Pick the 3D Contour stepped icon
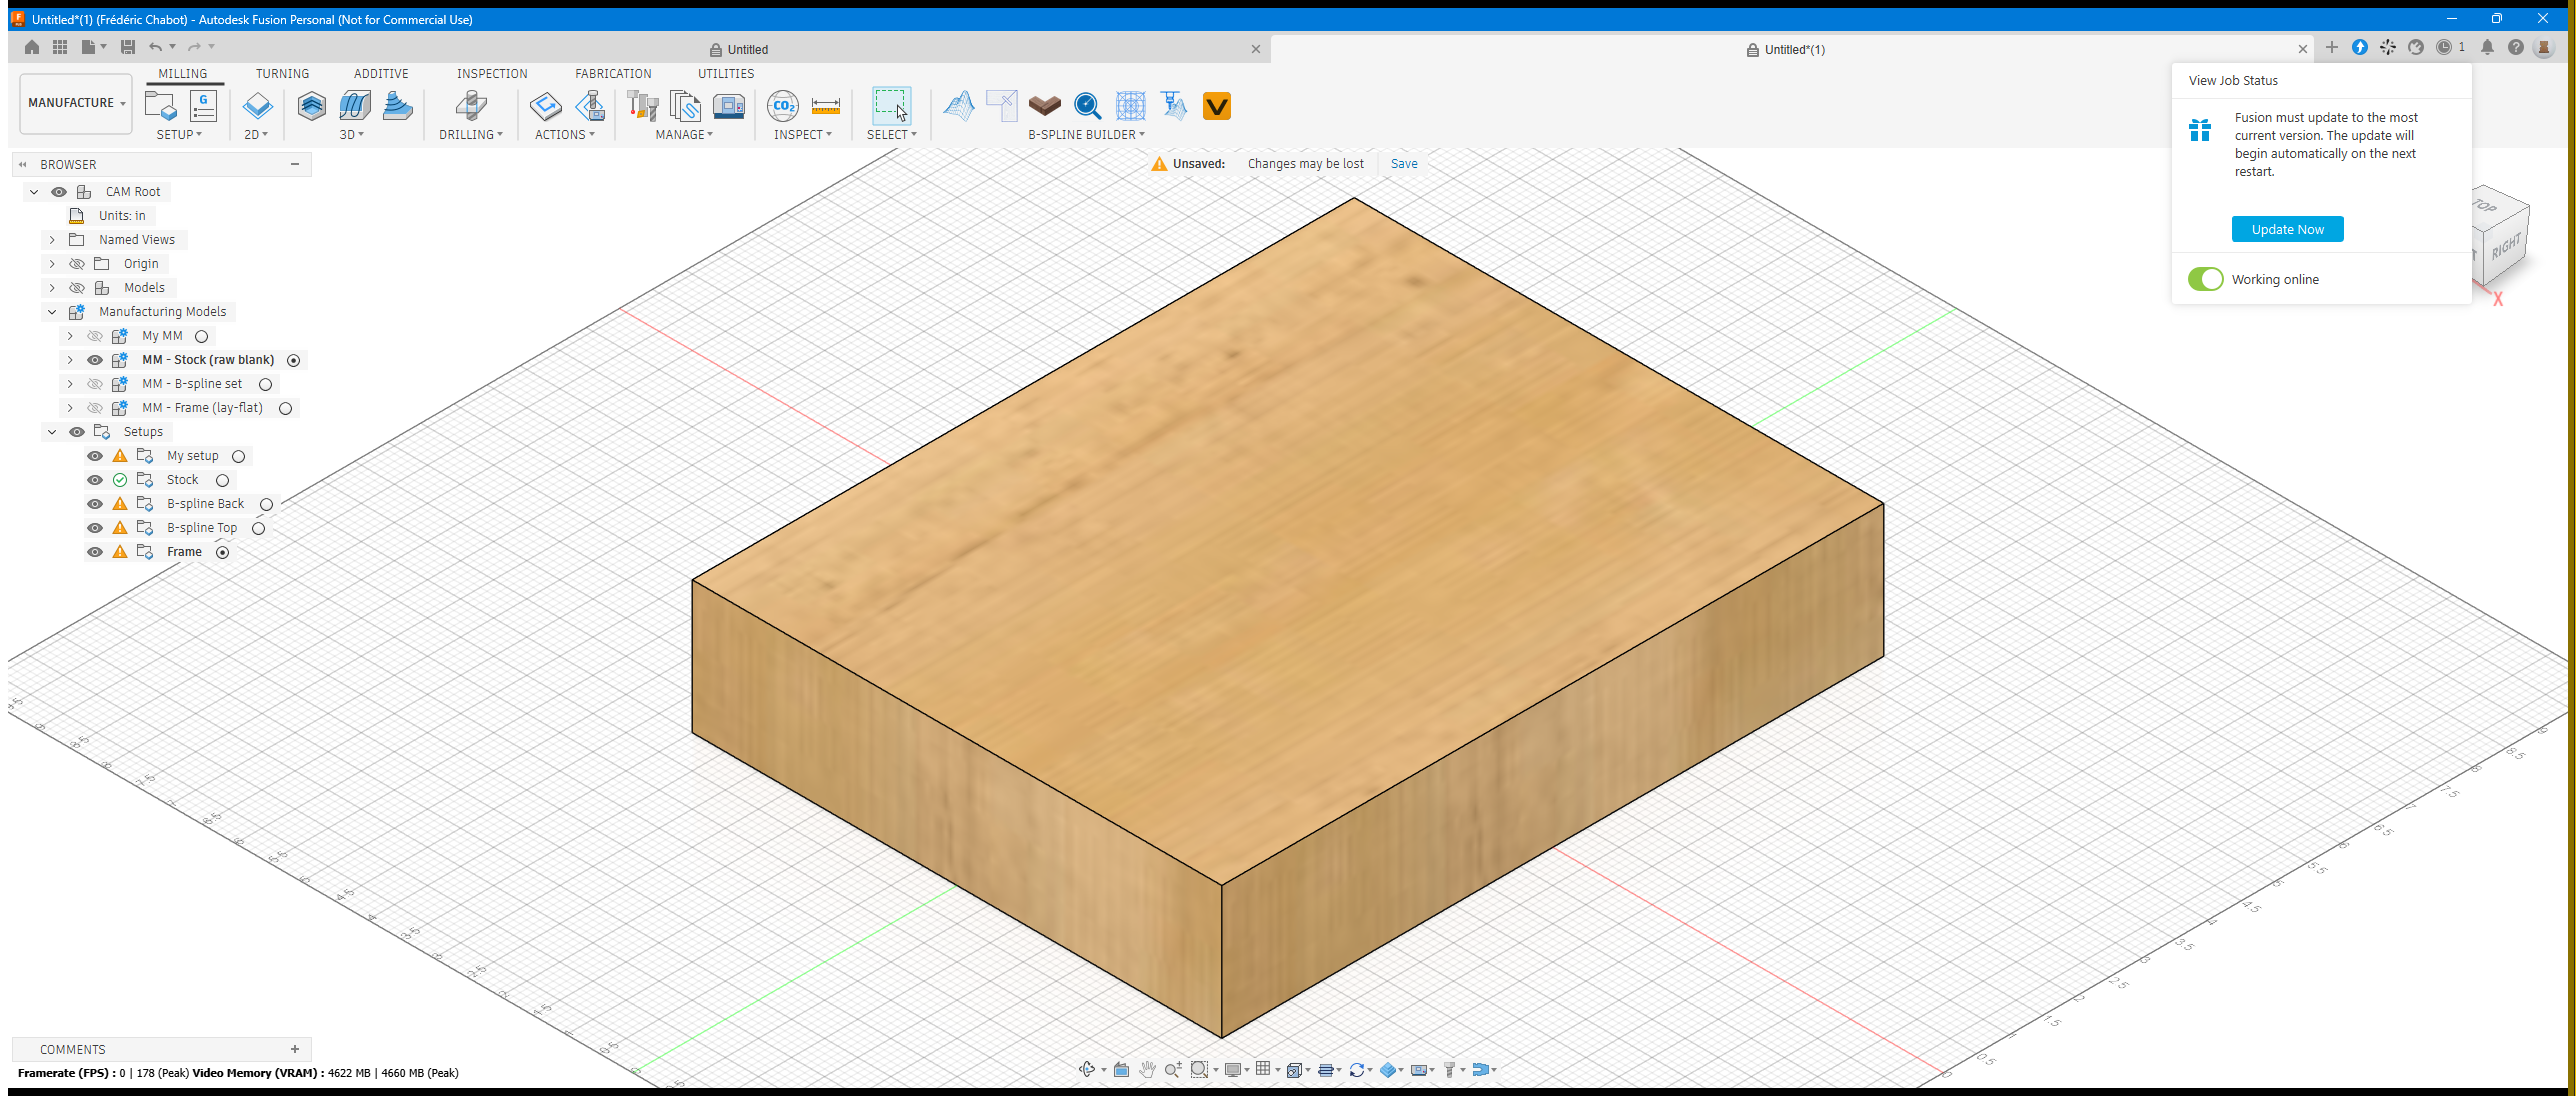 pyautogui.click(x=398, y=105)
